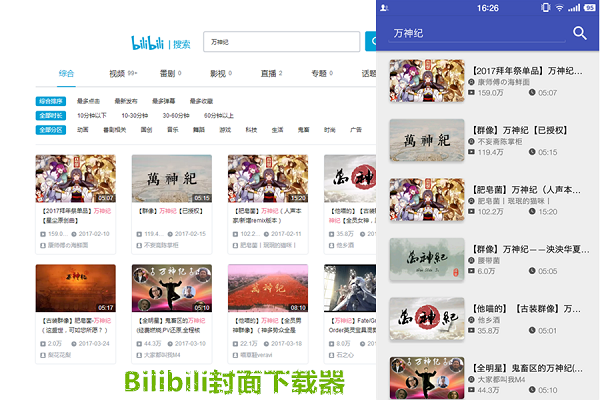
Task: Click the web title 【群像】万神纪【已授权】
Action: coord(171,211)
